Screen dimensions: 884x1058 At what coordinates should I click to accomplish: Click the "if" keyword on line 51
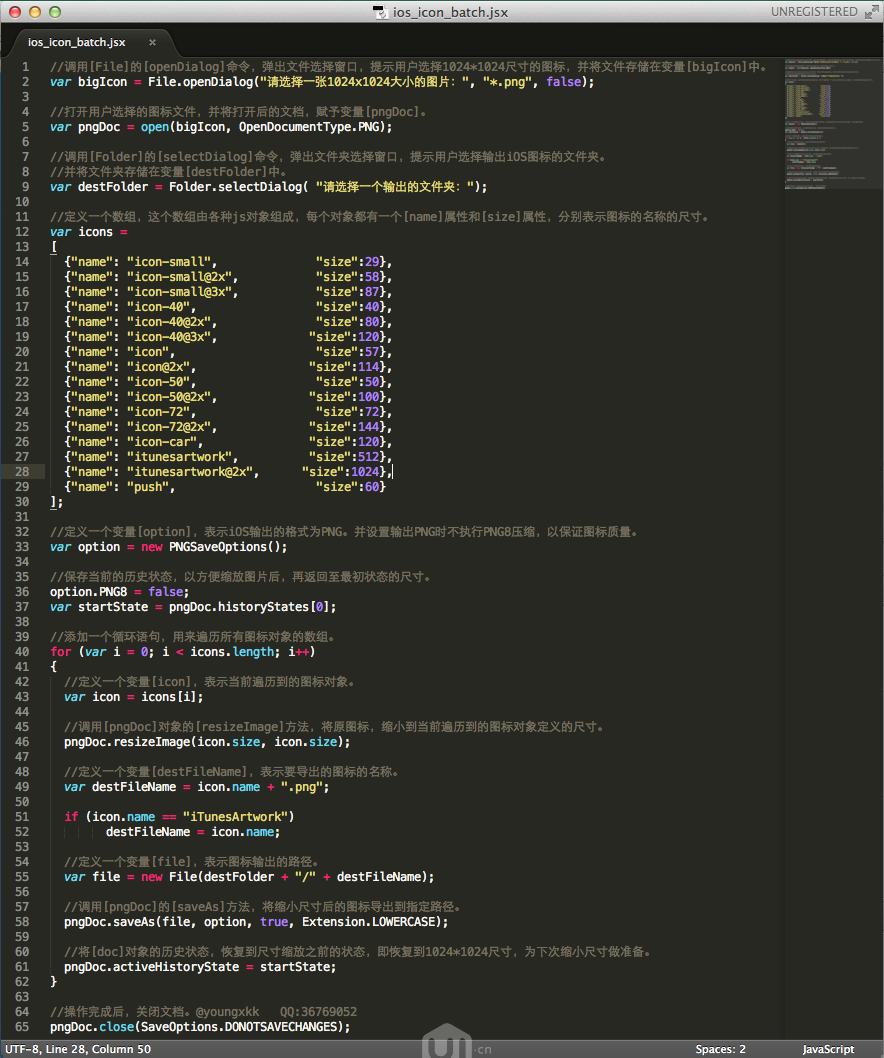pos(71,816)
